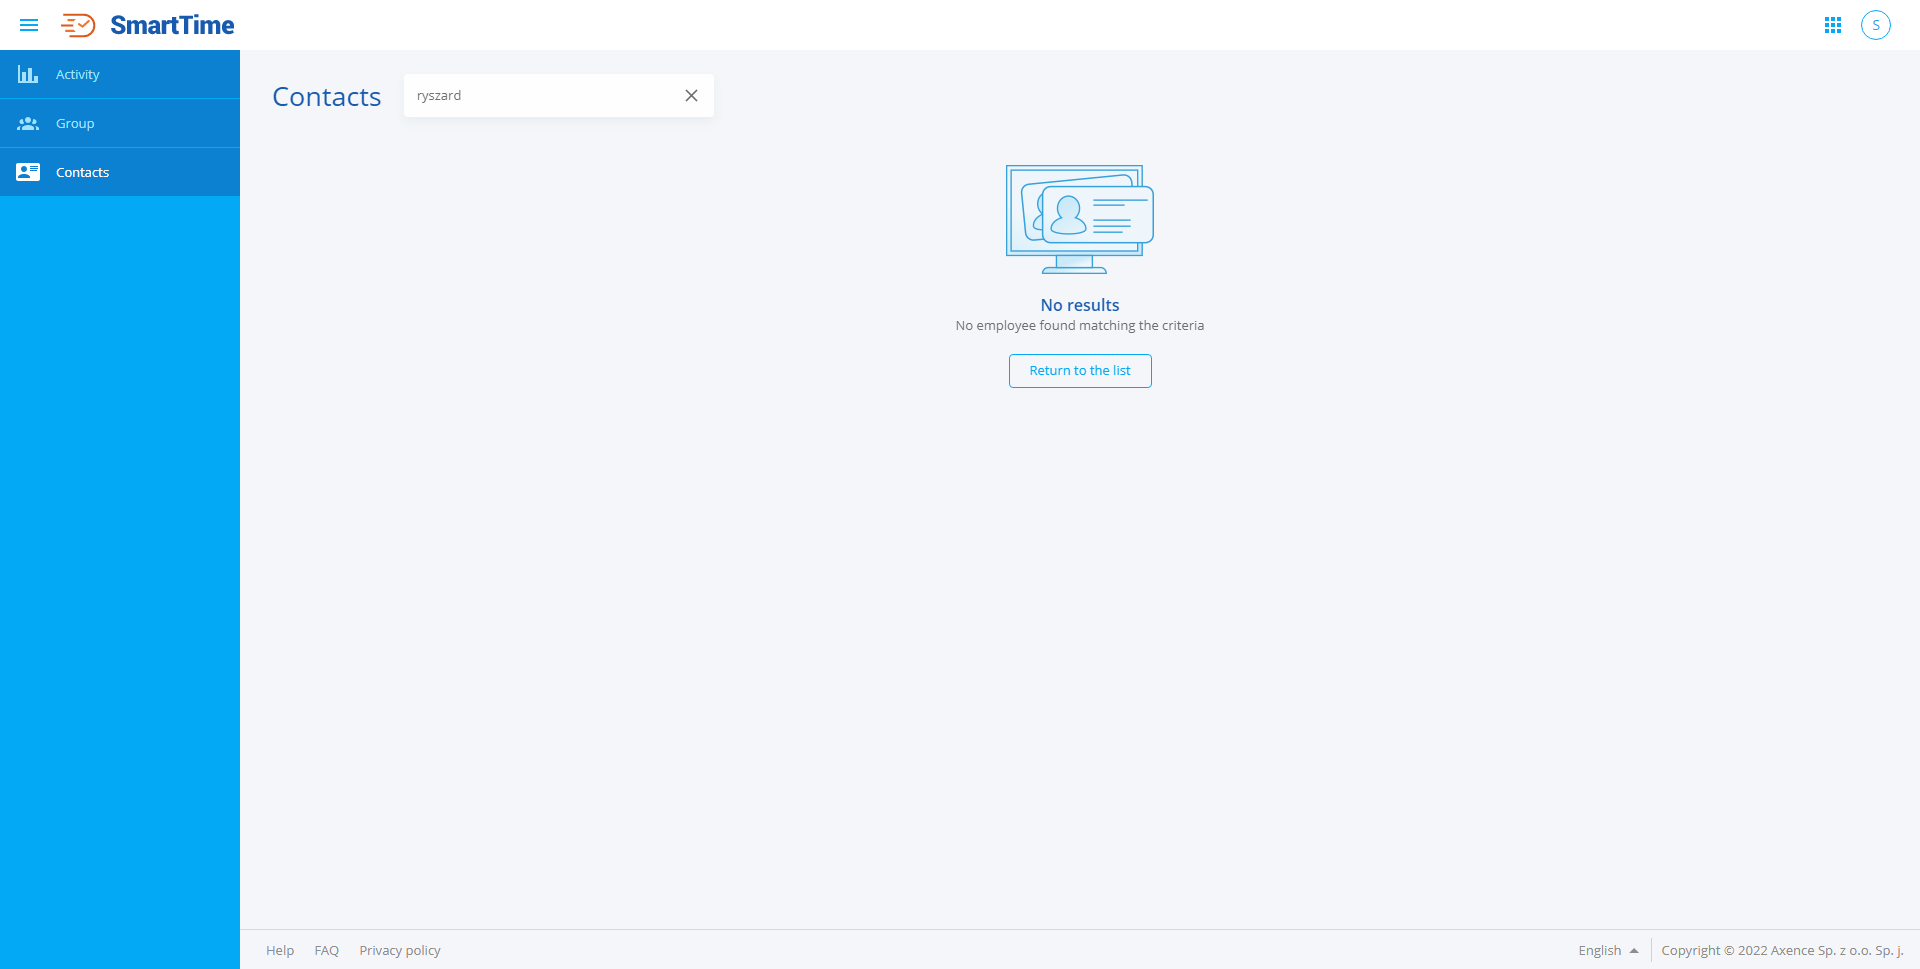The height and width of the screenshot is (969, 1920).
Task: Open the FAQ footer link
Action: click(x=326, y=951)
